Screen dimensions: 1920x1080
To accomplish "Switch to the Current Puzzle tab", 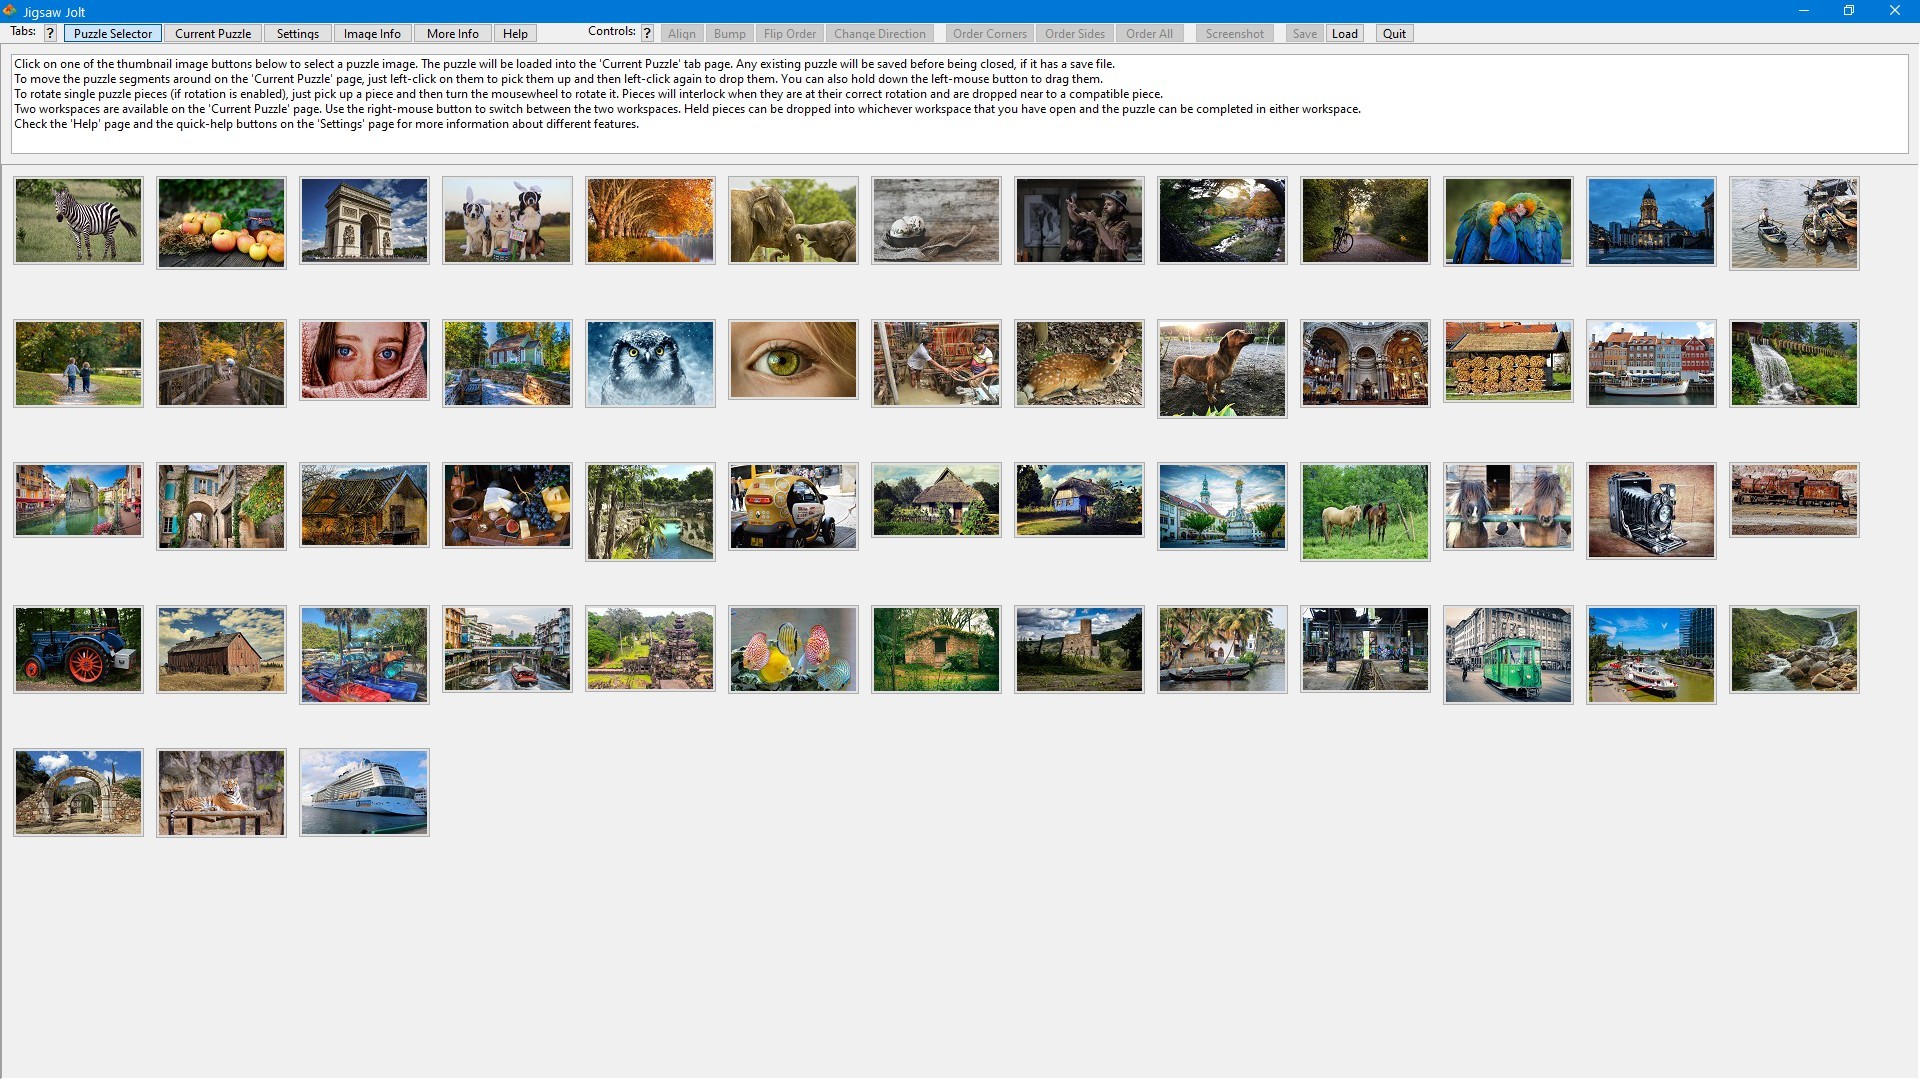I will (x=212, y=33).
